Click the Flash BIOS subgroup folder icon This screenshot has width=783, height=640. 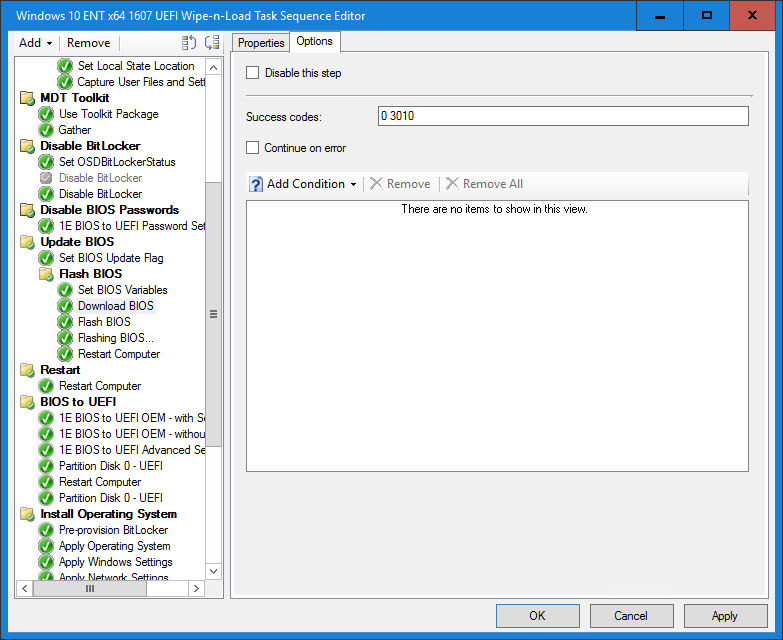(46, 274)
